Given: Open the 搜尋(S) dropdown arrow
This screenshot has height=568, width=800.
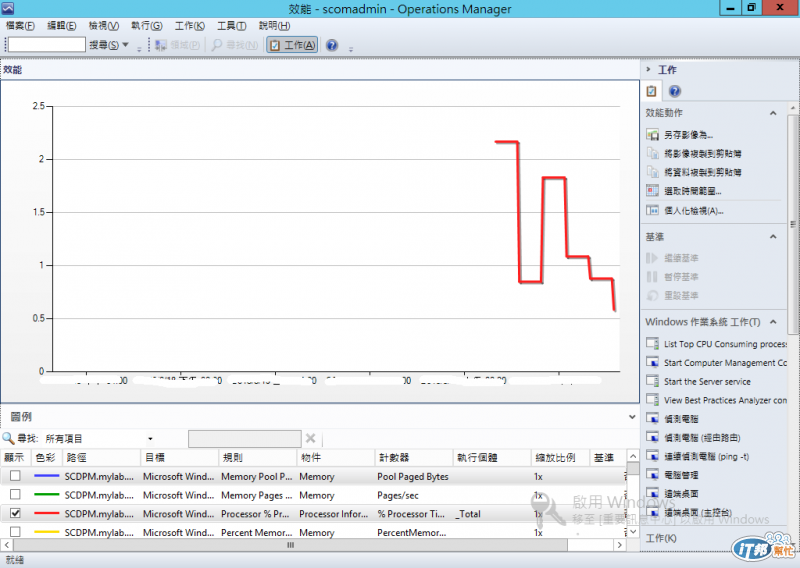Looking at the screenshot, I should coord(126,45).
